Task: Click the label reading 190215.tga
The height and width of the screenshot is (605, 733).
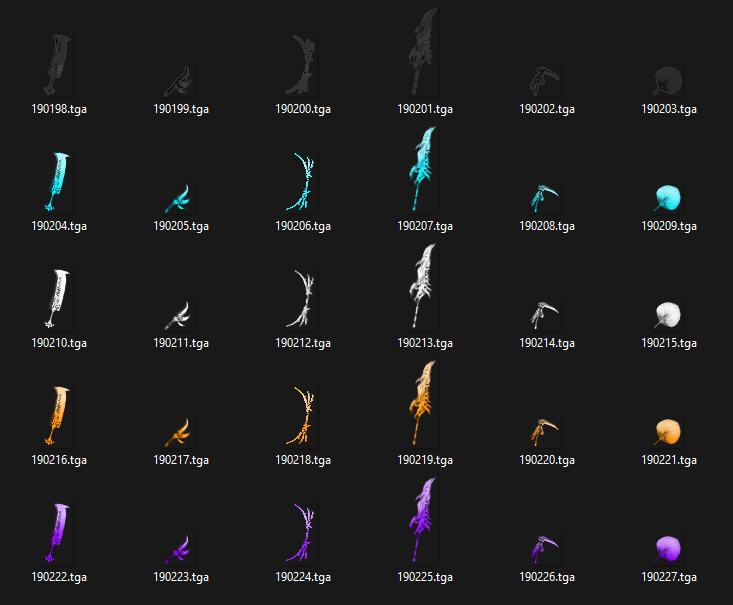Action: click(x=669, y=343)
